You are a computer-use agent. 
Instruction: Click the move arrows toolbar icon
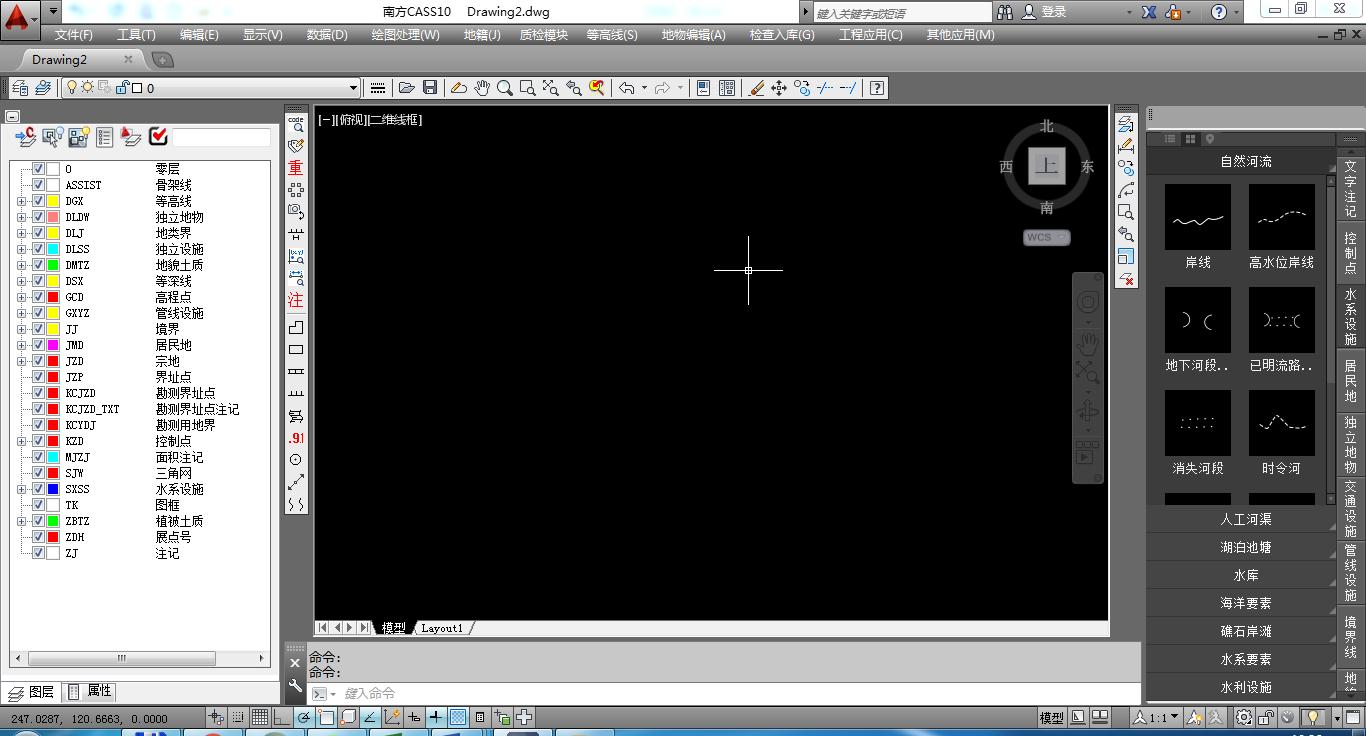[x=778, y=88]
